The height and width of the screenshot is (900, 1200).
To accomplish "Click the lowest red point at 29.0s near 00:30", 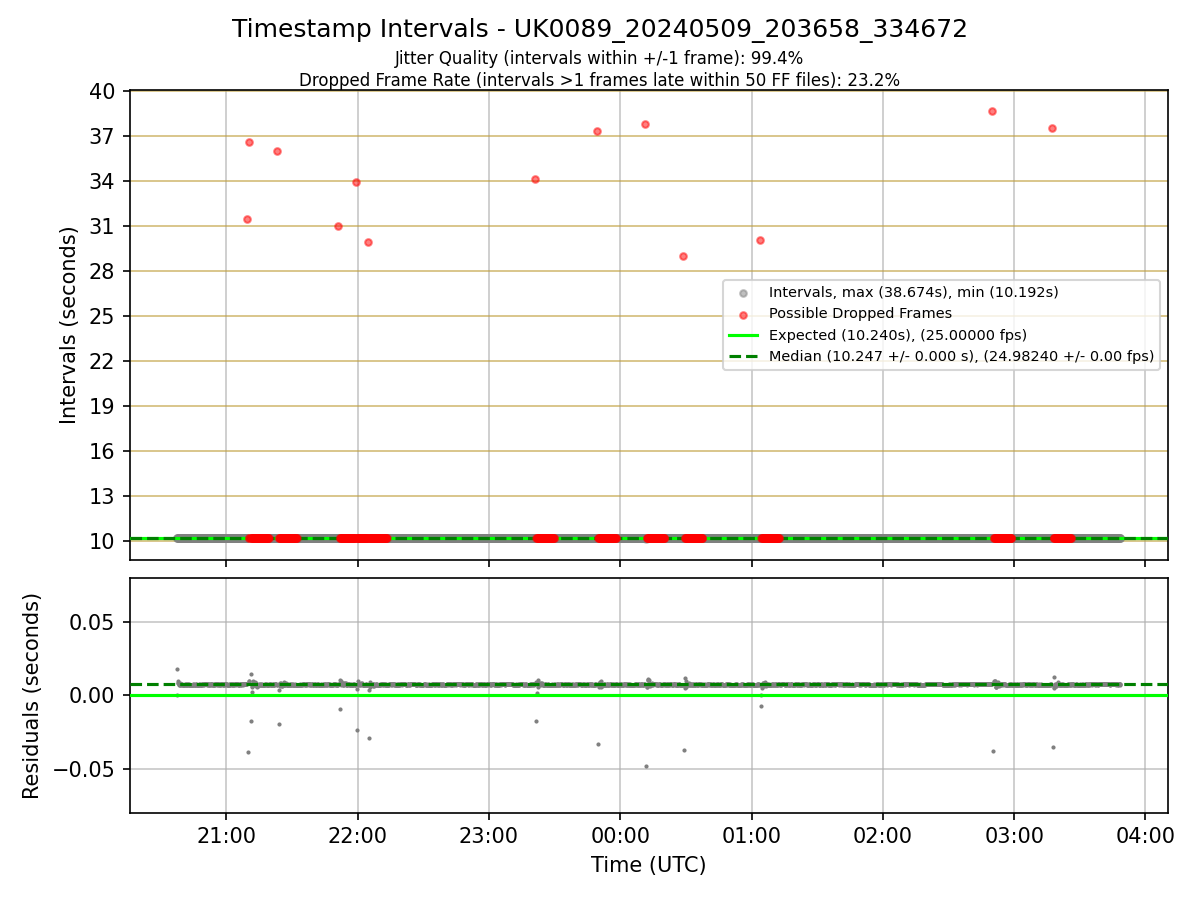I will pos(683,256).
